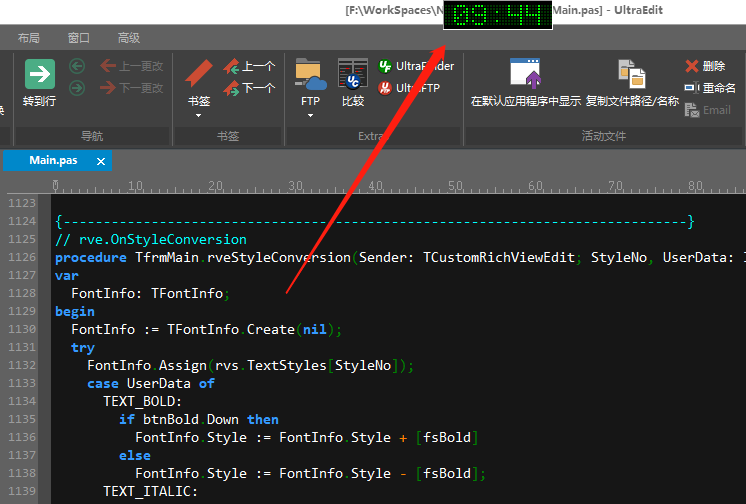Click the greyed Email button
This screenshot has height=504, width=746.
[x=707, y=110]
